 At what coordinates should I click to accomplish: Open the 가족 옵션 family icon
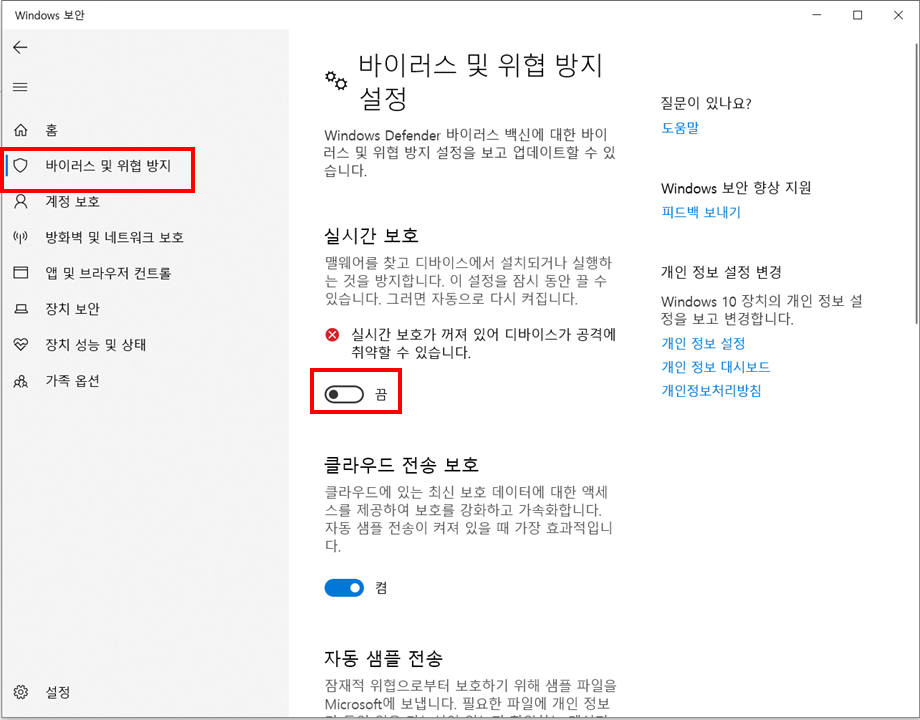[x=21, y=381]
